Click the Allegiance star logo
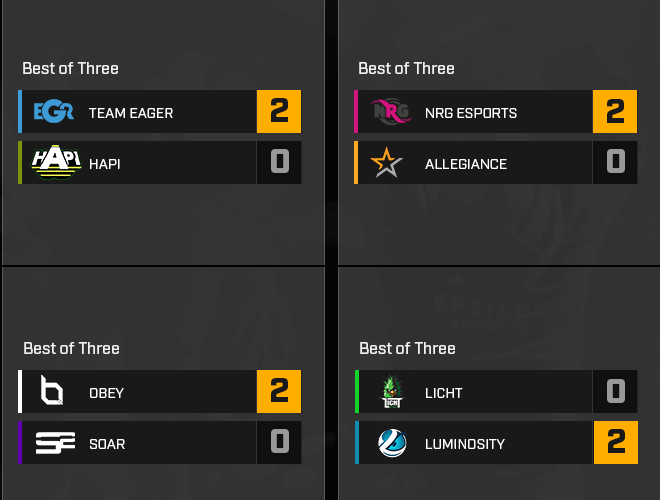The width and height of the screenshot is (660, 500). [386, 162]
